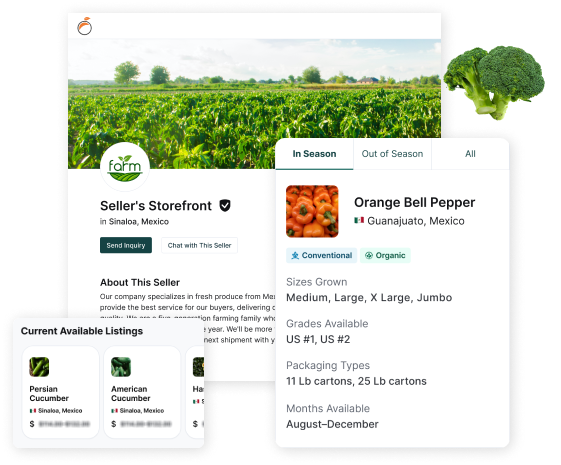
Task: Click the verified shield badge icon
Action: point(225,205)
